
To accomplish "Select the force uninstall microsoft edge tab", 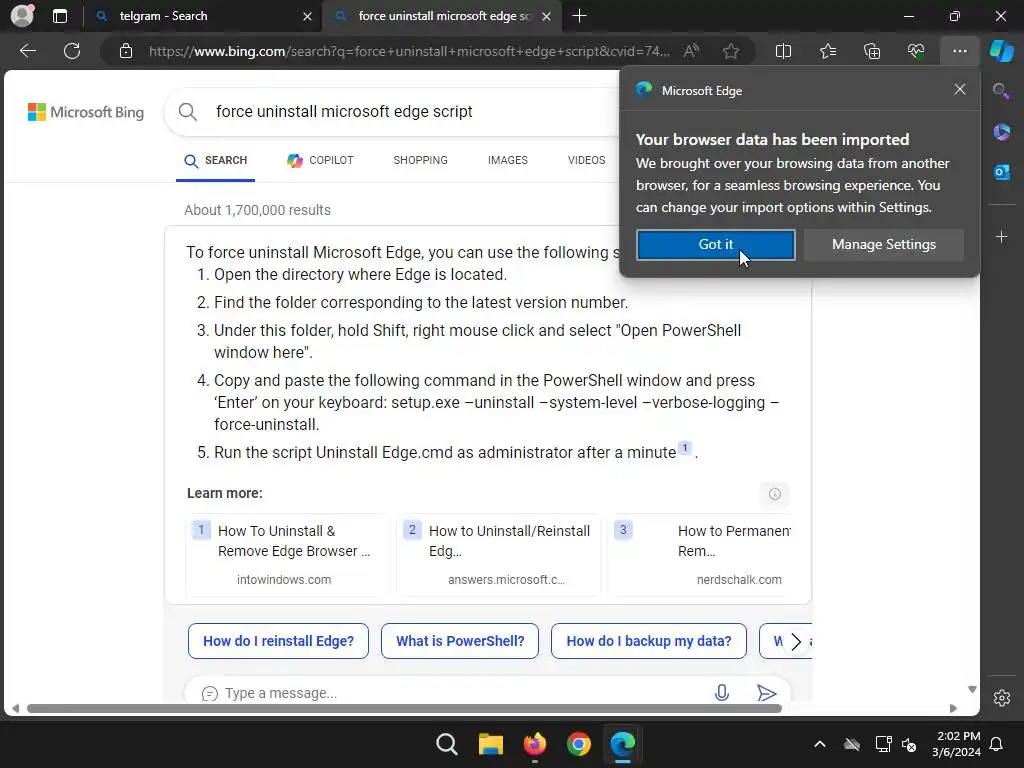I will 443,16.
